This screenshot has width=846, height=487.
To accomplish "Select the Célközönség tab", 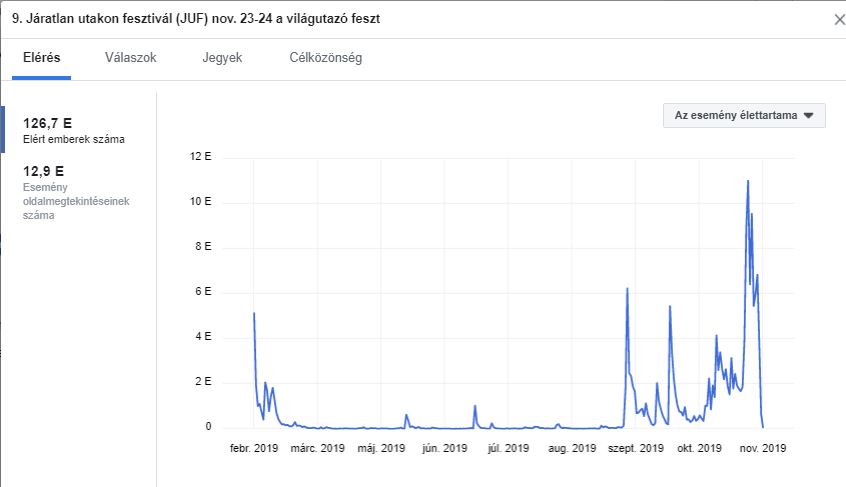I will (x=326, y=58).
